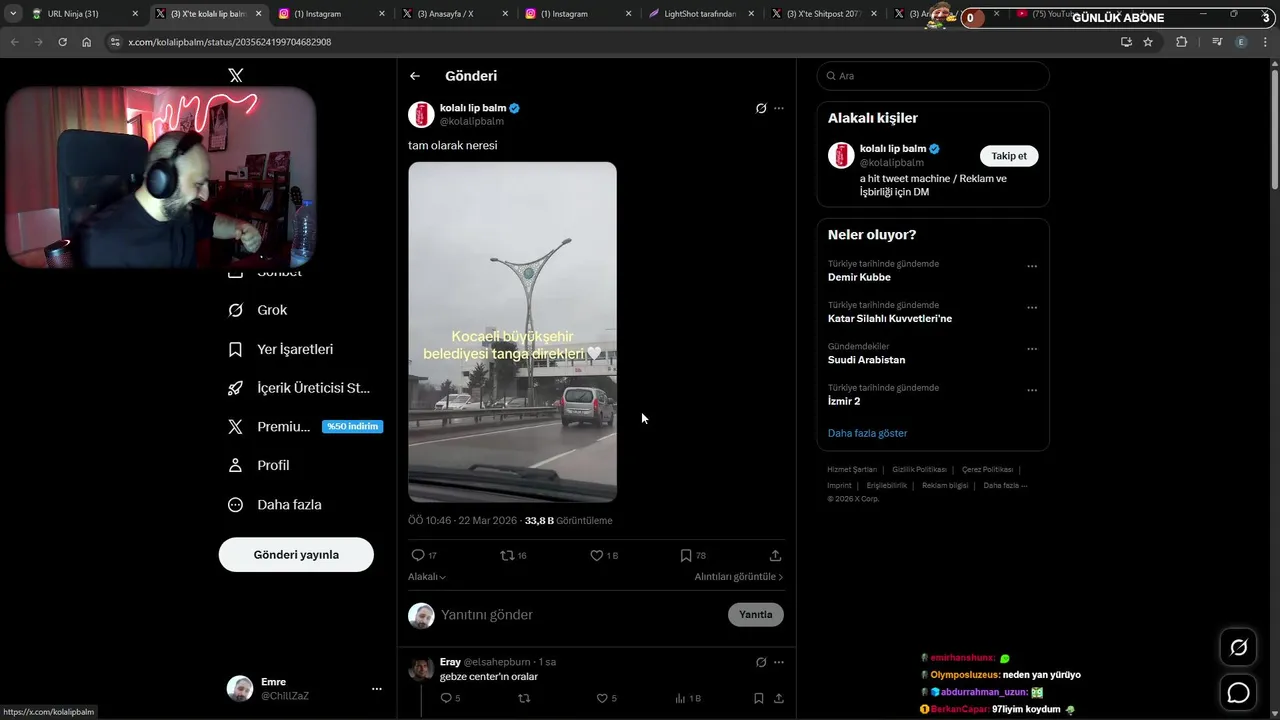
Task: Switch to the X'te Shitpost 2077 tab
Action: tap(824, 14)
